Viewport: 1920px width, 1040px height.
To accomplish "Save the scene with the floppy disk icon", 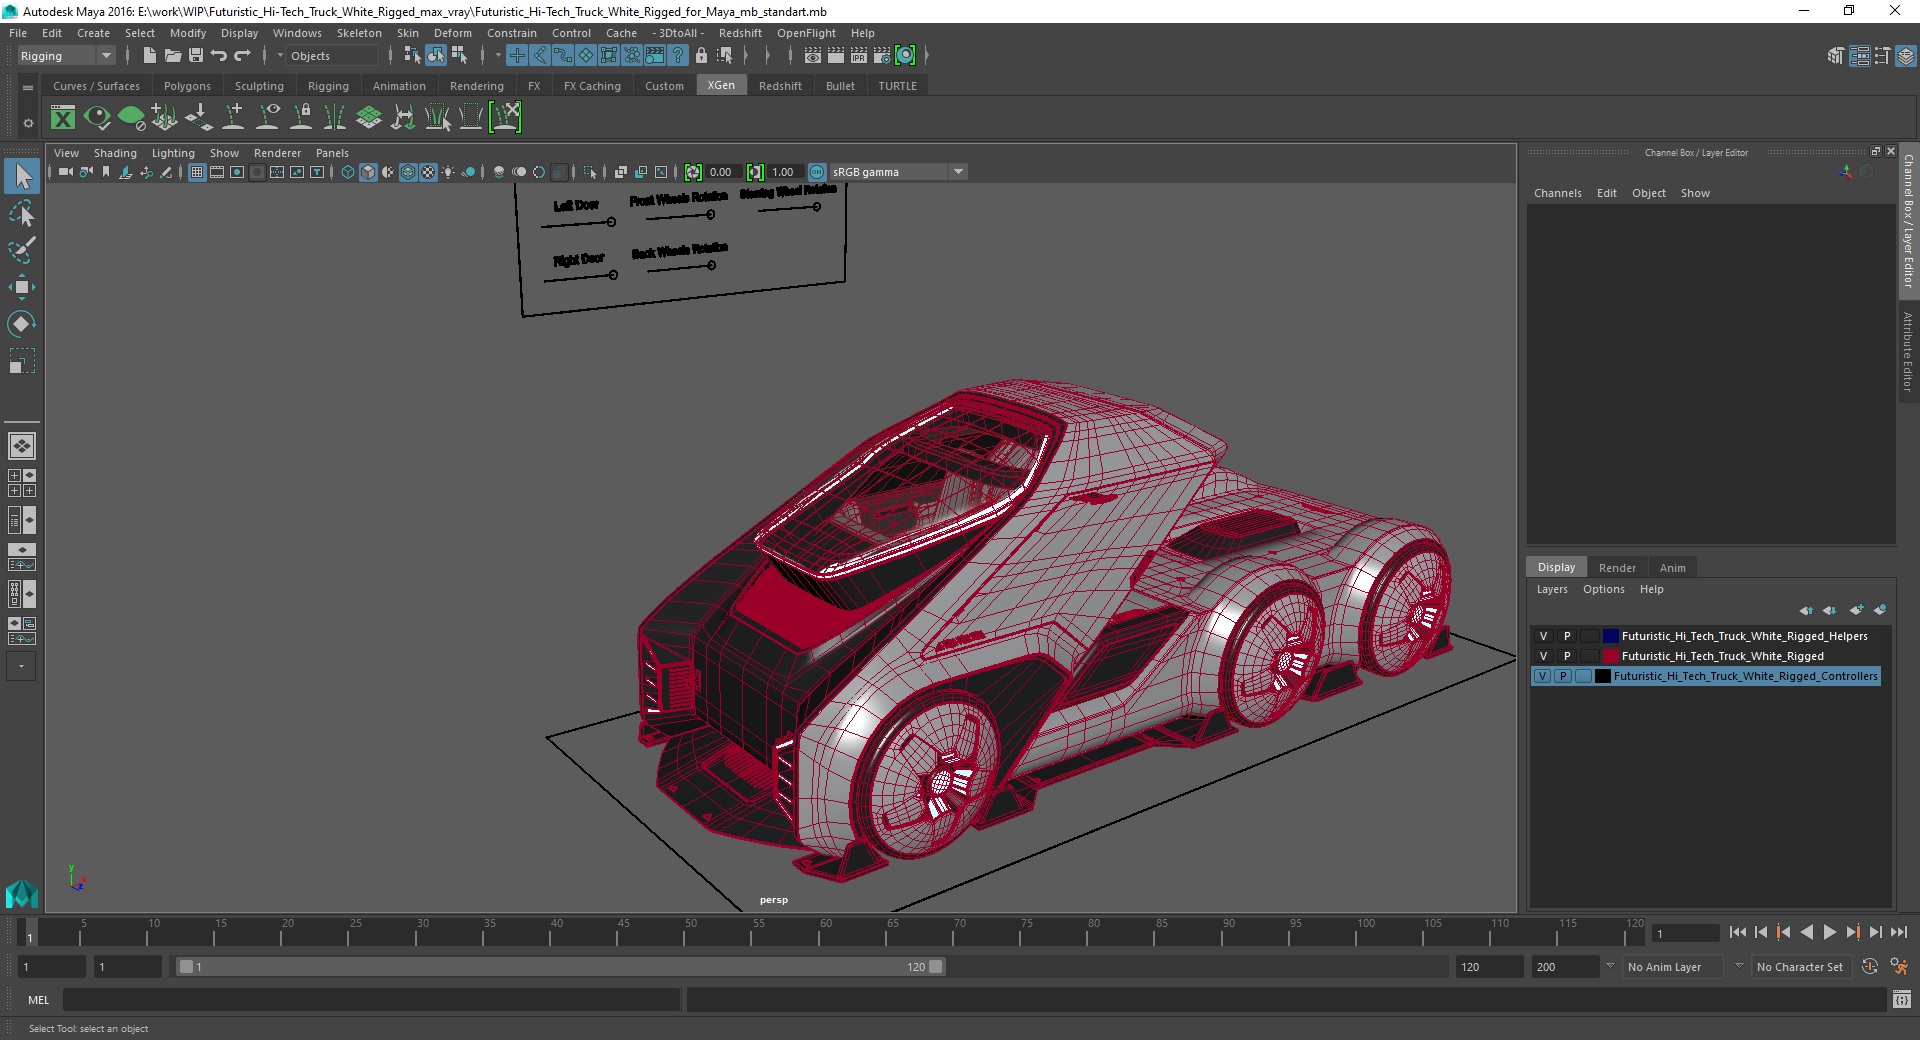I will 196,56.
